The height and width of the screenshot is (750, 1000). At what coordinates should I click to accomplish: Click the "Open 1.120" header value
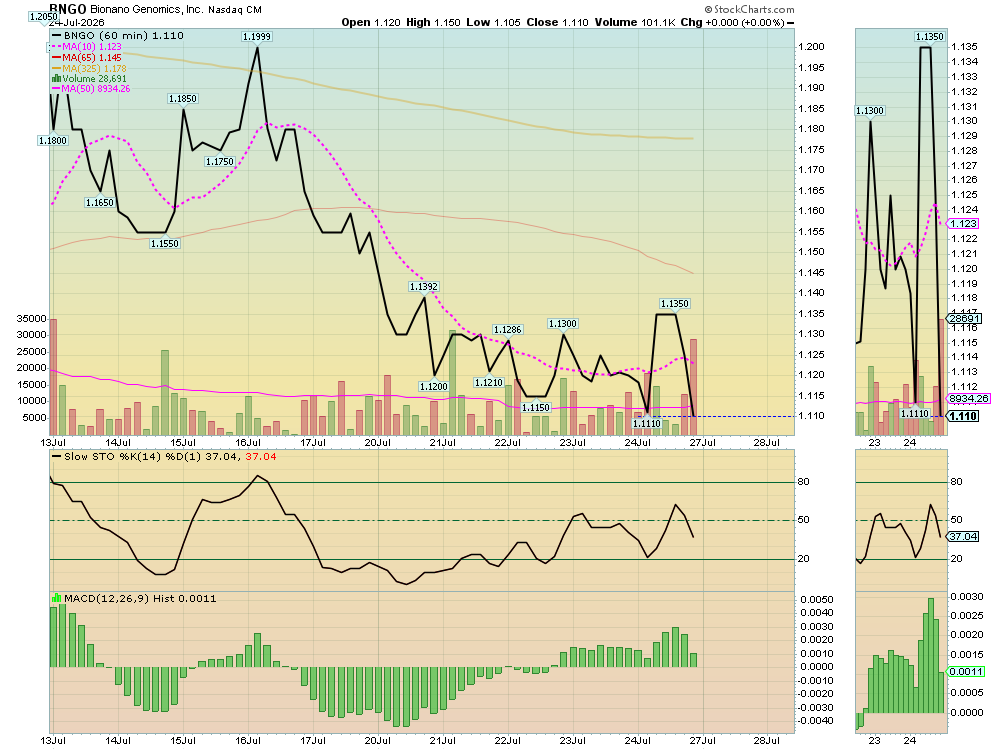[371, 22]
